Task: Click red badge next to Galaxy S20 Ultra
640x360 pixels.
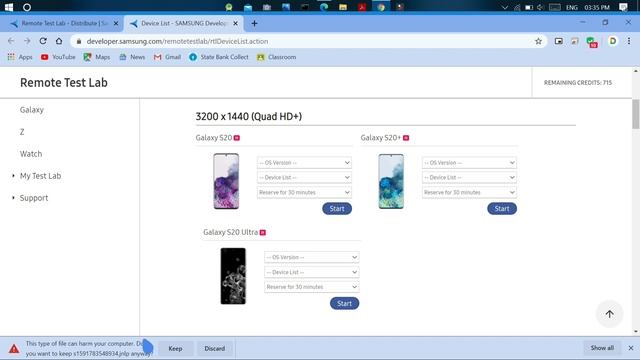Action: point(263,233)
